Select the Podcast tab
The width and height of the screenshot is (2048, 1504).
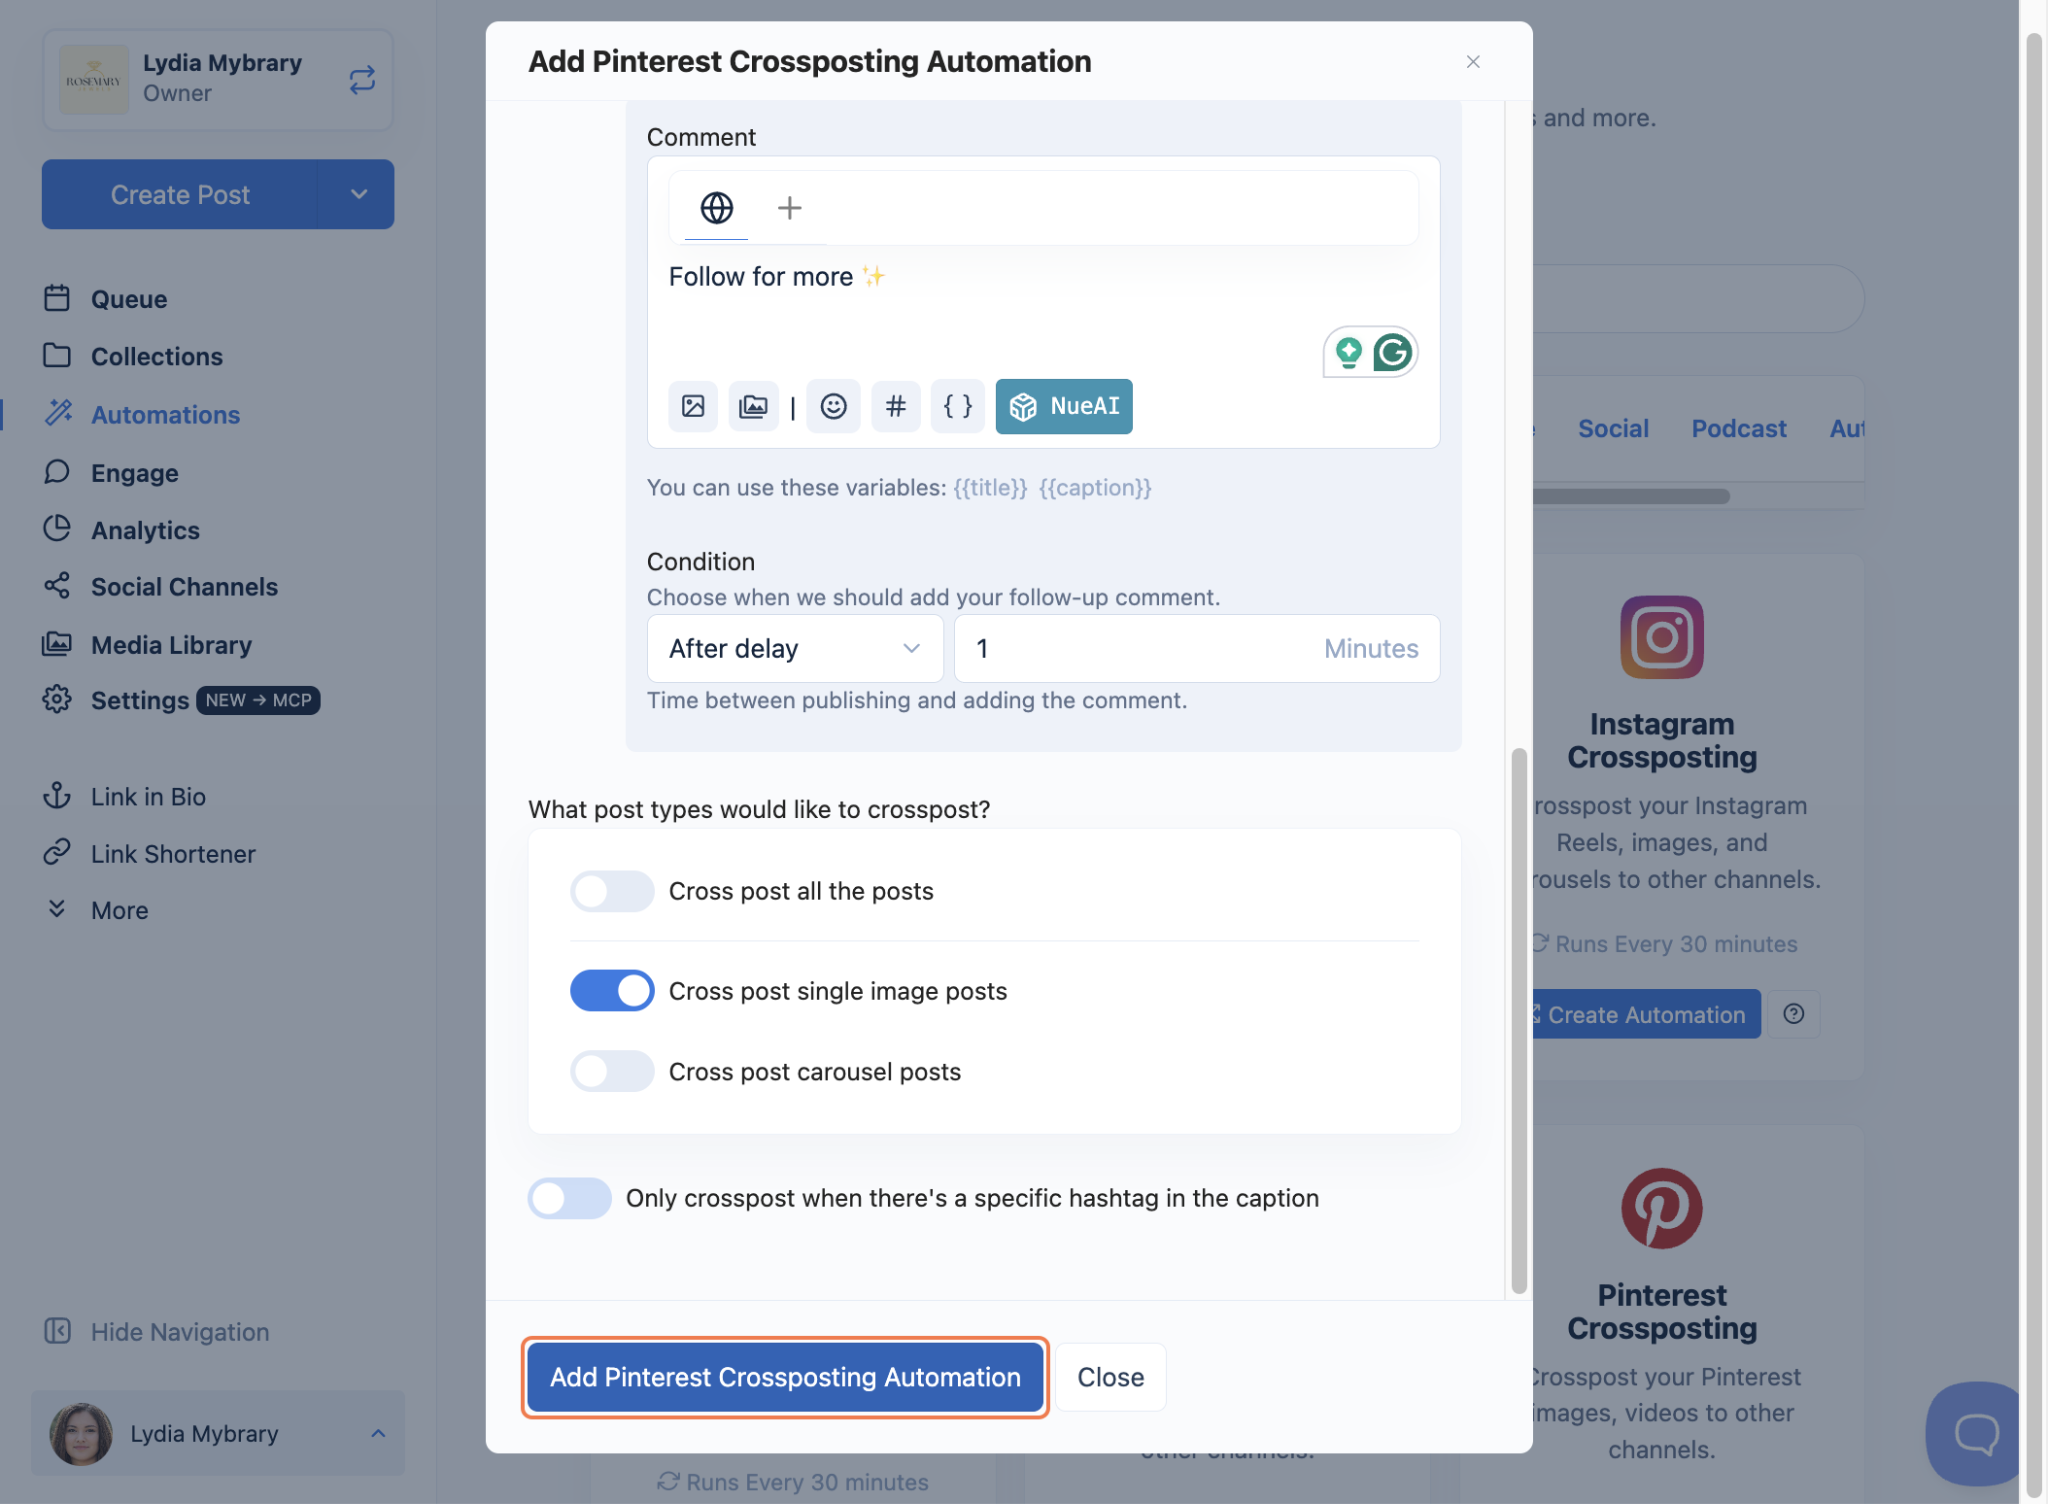tap(1739, 428)
